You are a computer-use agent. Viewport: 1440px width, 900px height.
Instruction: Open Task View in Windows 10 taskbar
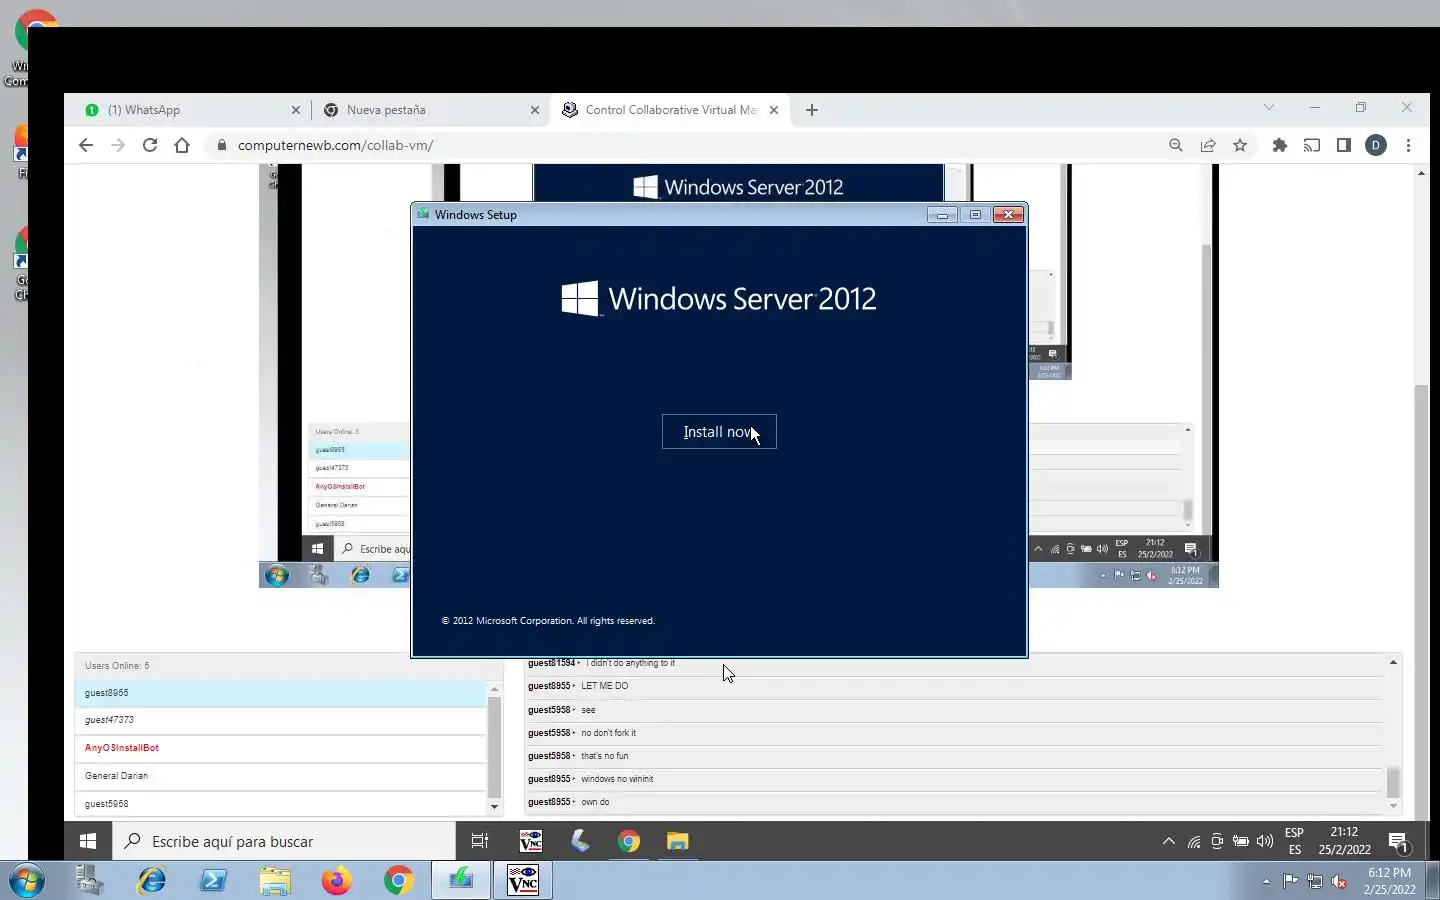pyautogui.click(x=480, y=842)
